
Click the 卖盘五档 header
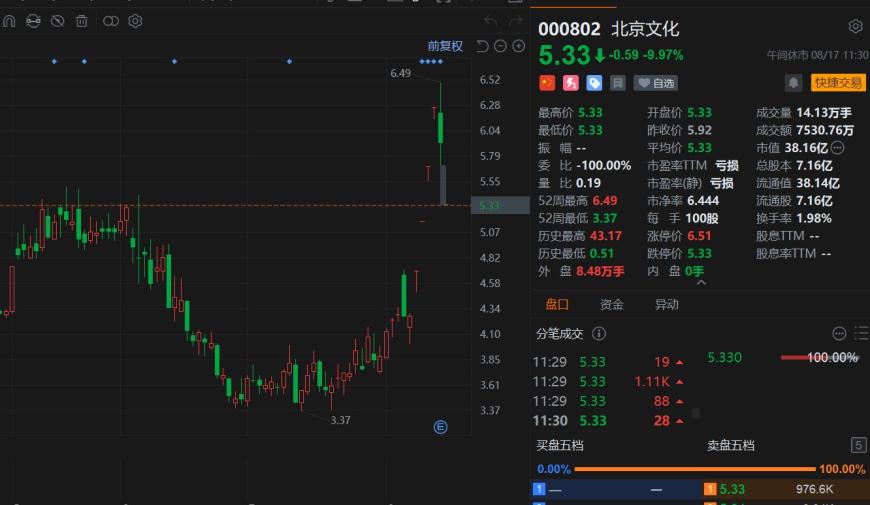pyautogui.click(x=731, y=445)
